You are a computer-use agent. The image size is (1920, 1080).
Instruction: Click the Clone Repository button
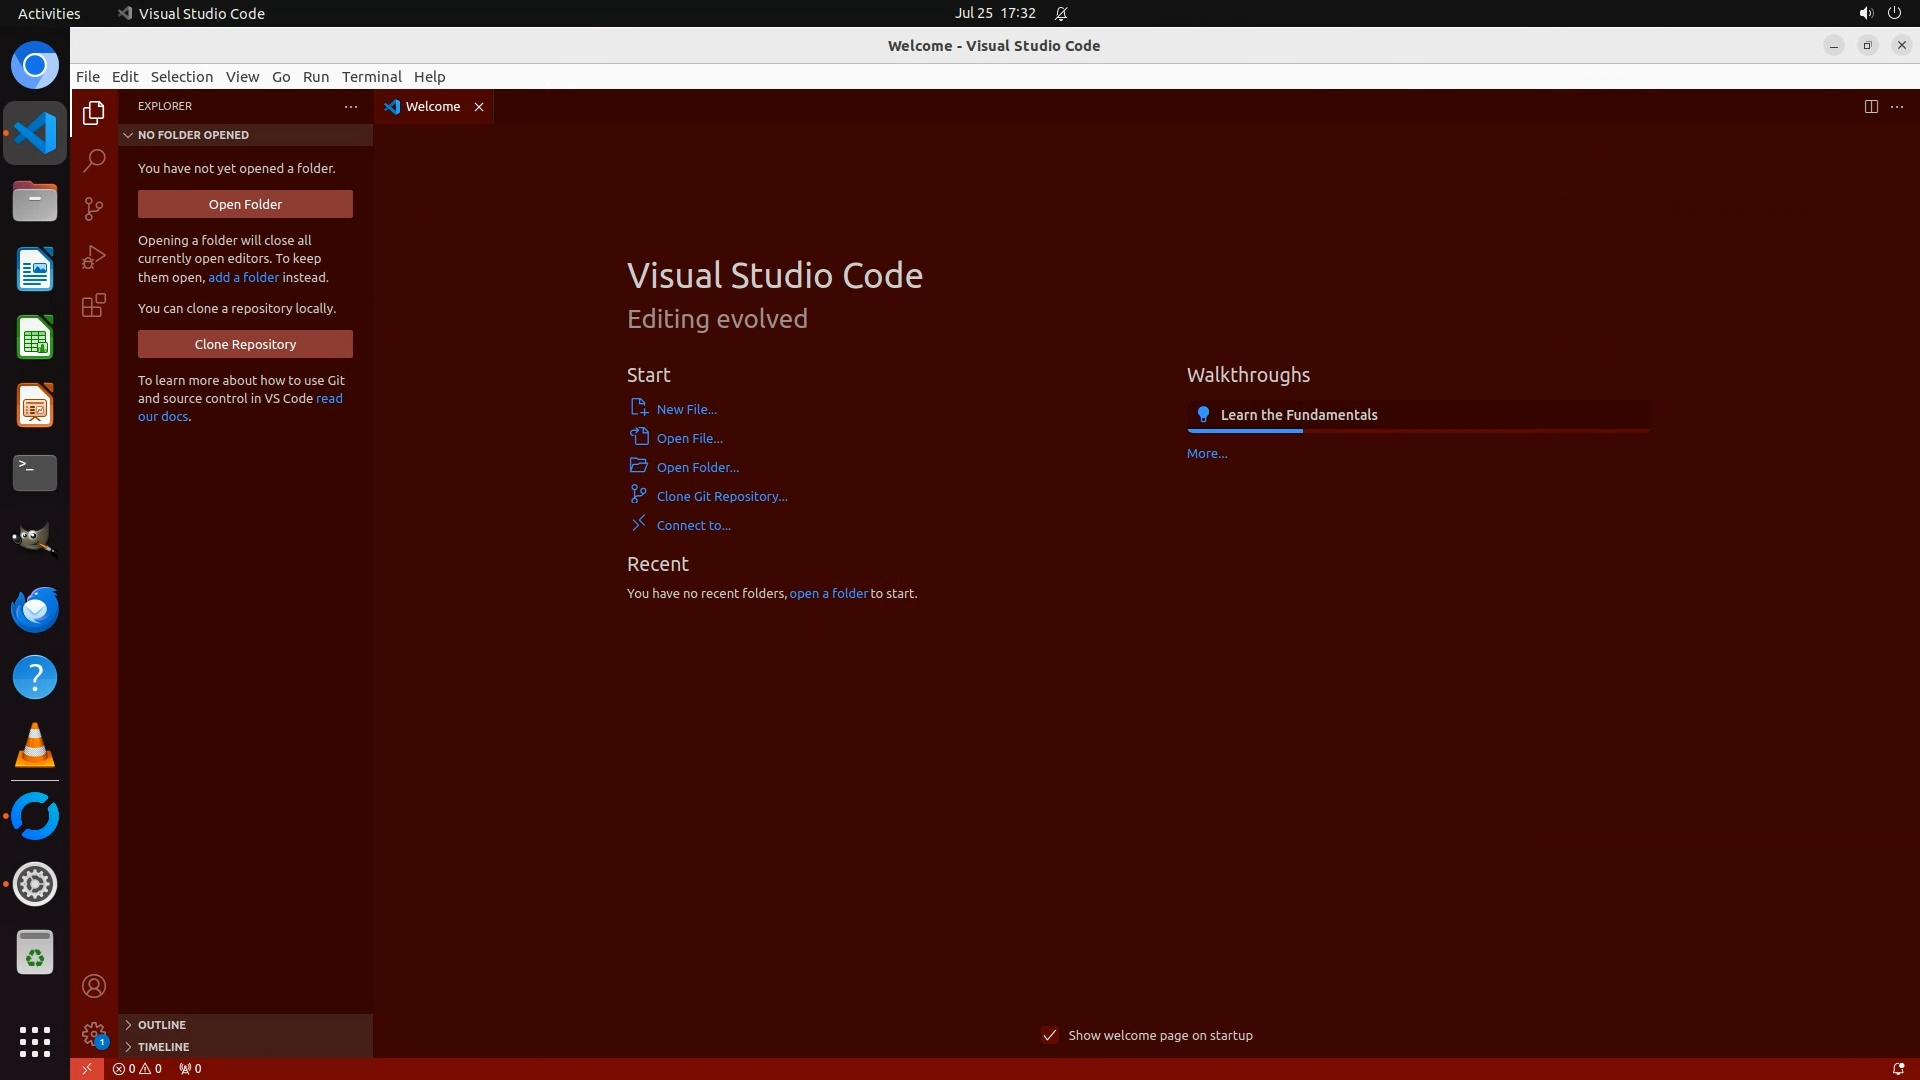(x=245, y=344)
